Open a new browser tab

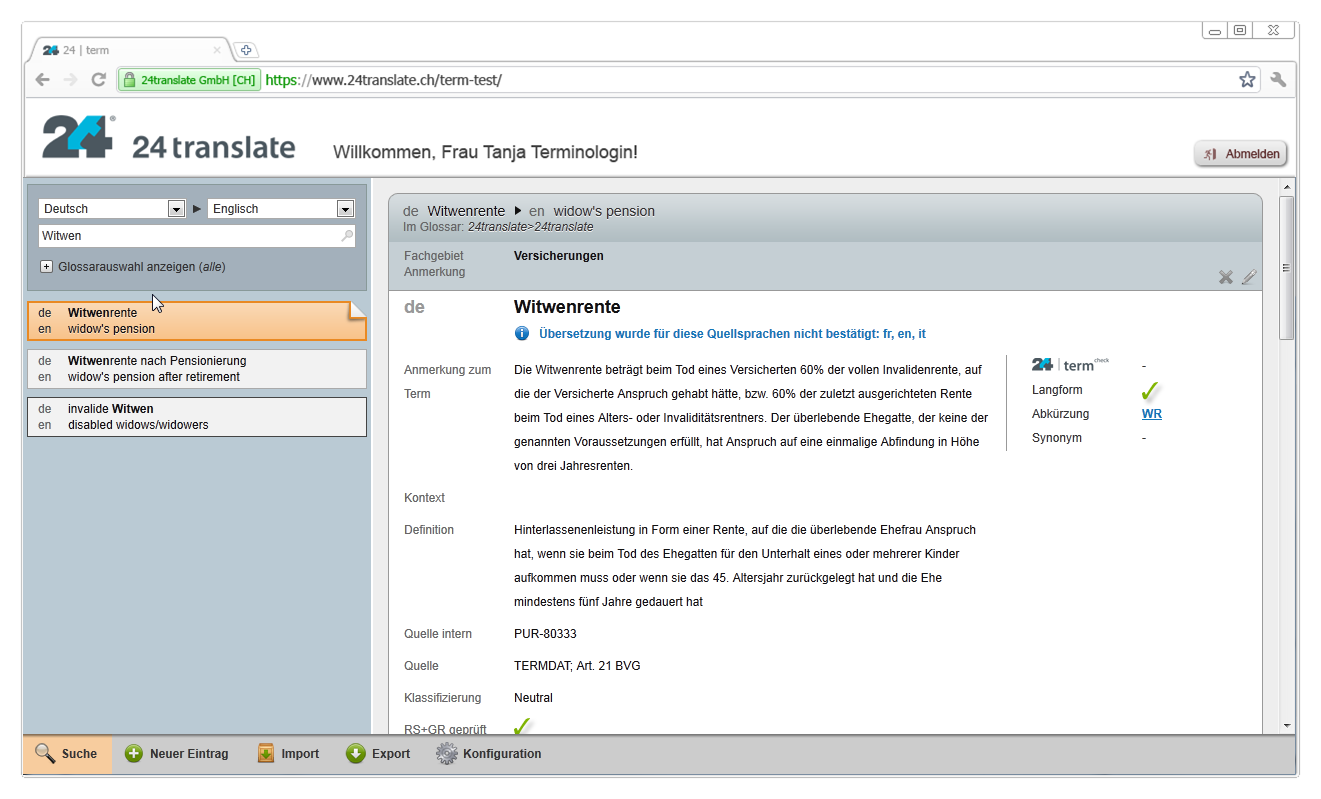click(x=246, y=50)
